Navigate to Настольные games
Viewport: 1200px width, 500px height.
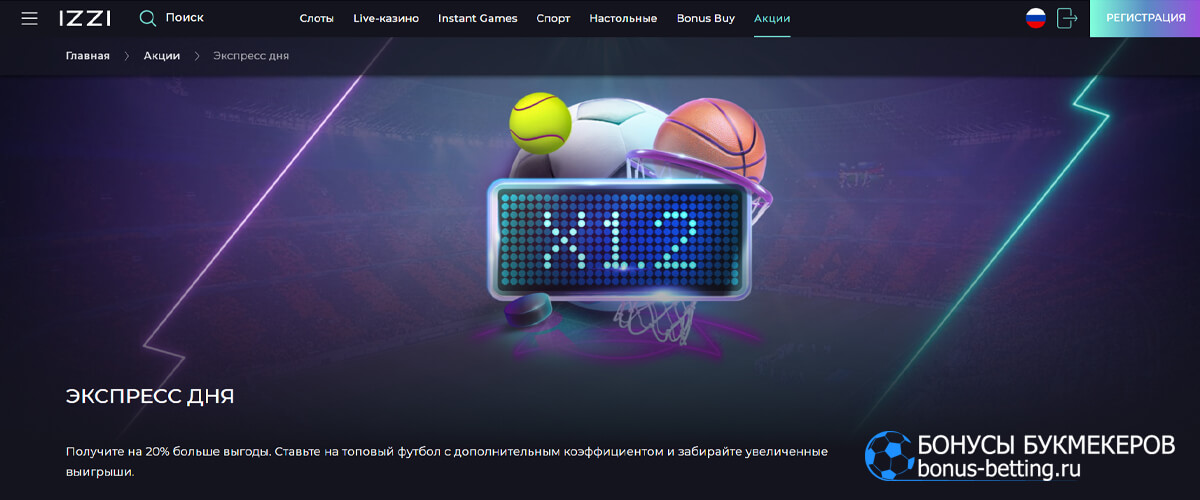[x=623, y=18]
